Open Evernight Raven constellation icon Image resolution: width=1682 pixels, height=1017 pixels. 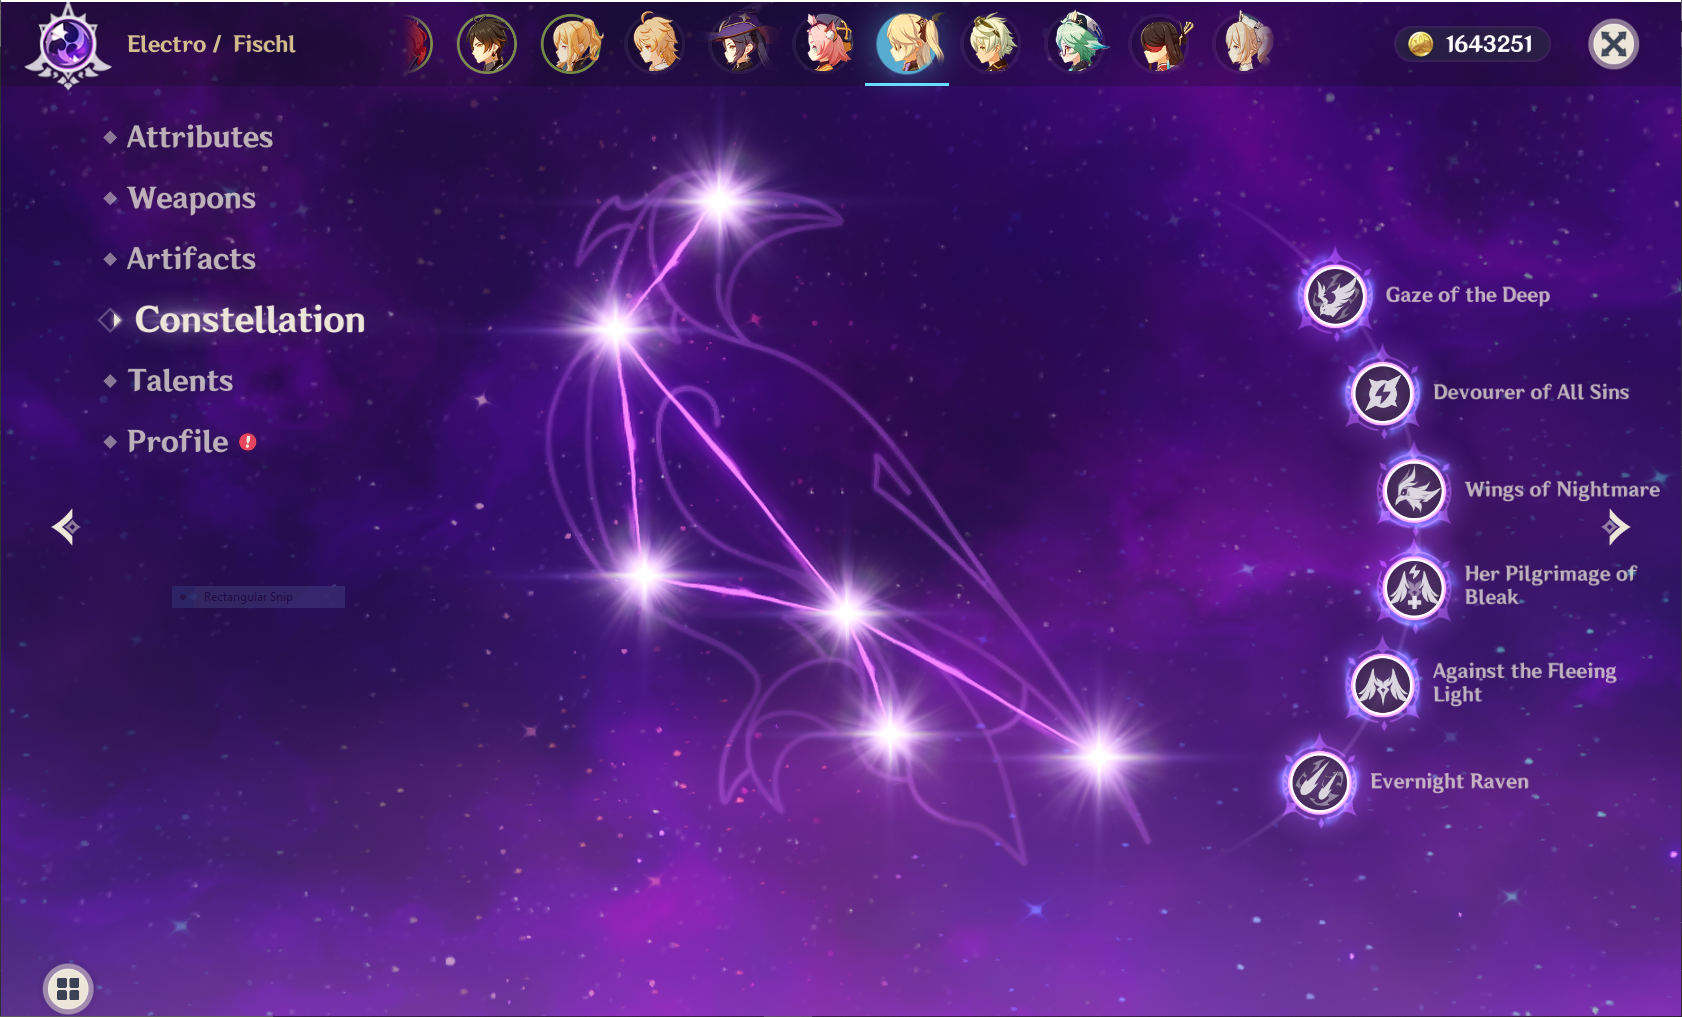tap(1319, 782)
